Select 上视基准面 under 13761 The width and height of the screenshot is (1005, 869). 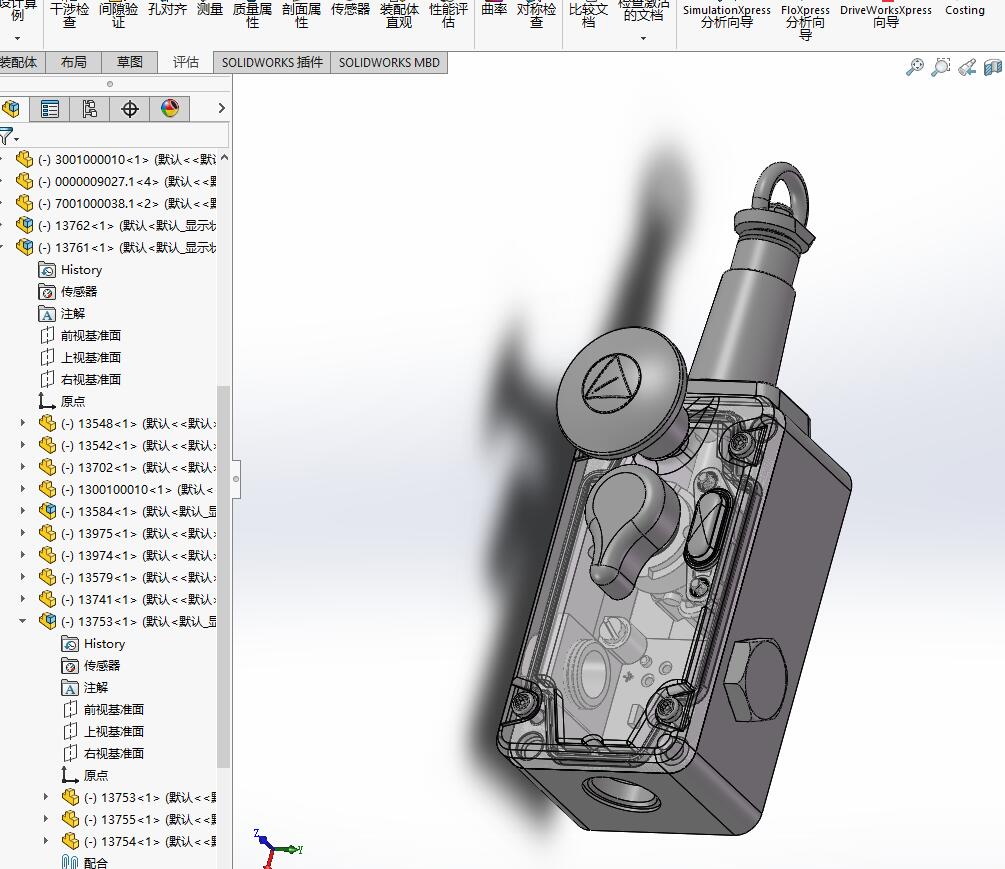point(81,357)
